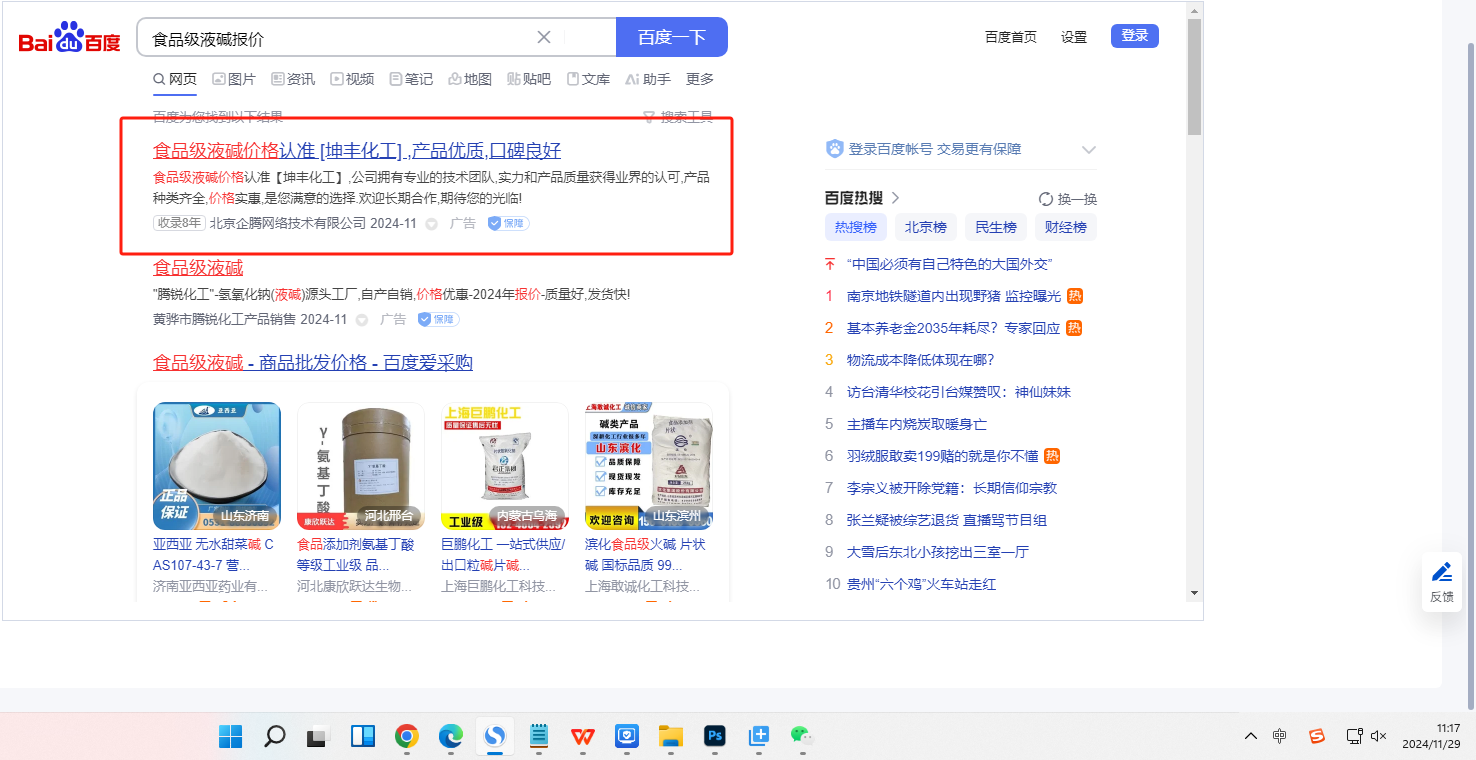Click the 北京企腾网络技术有限公司 source name

[x=288, y=223]
